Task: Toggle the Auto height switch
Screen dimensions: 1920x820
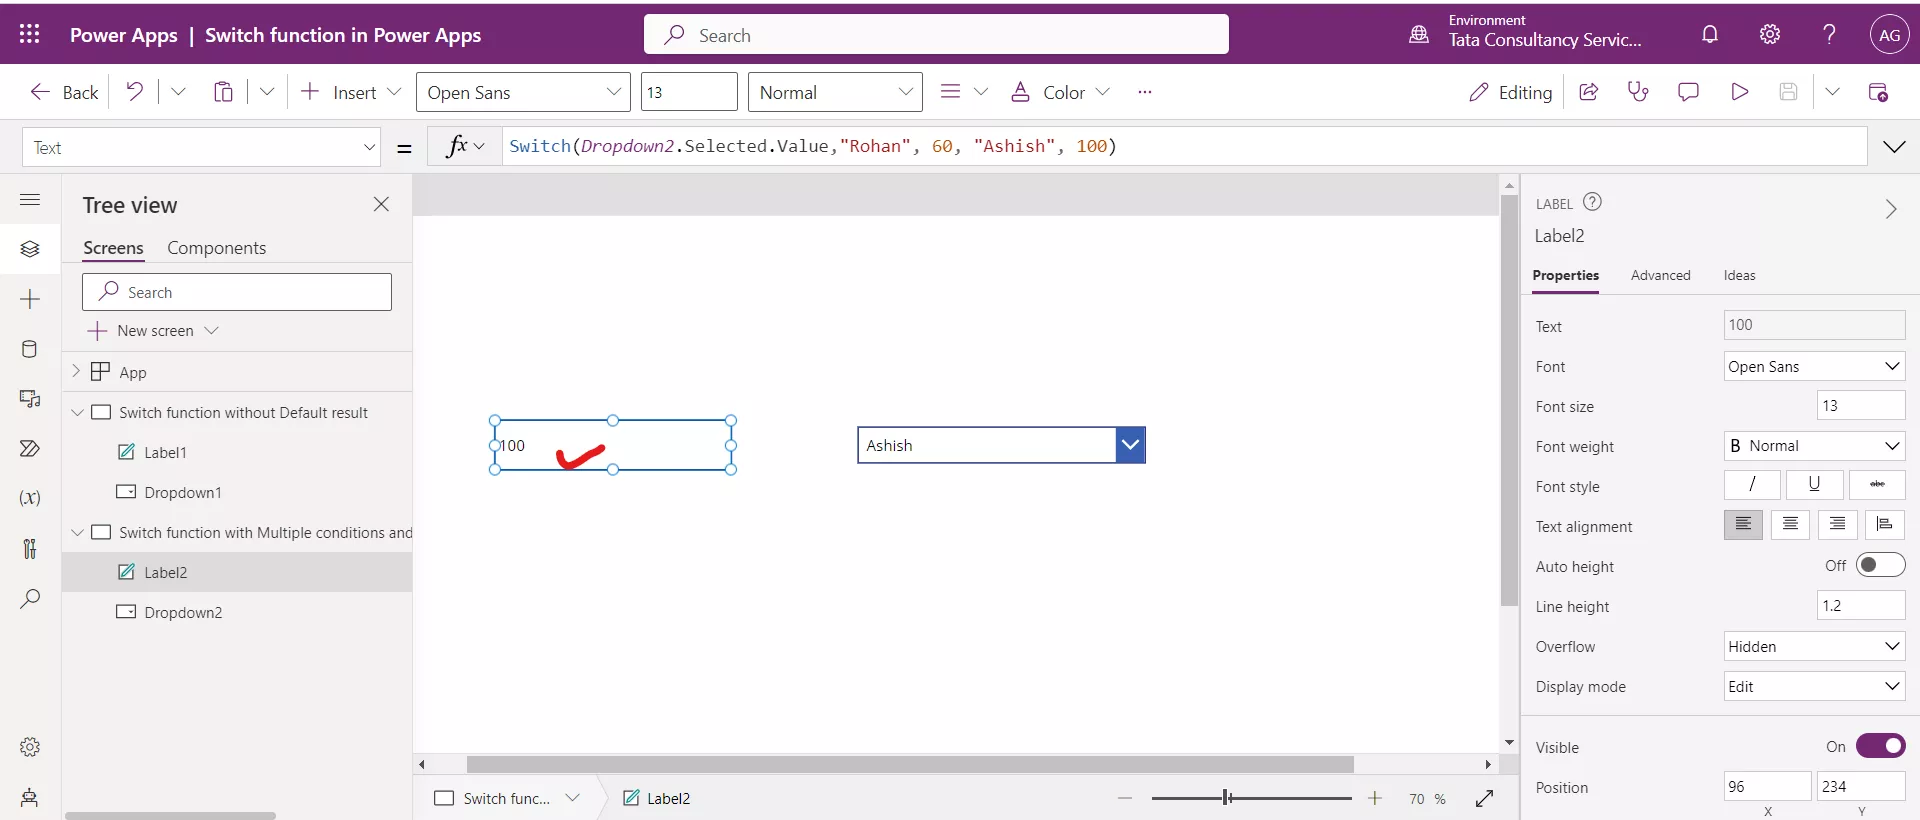Action: pos(1880,565)
